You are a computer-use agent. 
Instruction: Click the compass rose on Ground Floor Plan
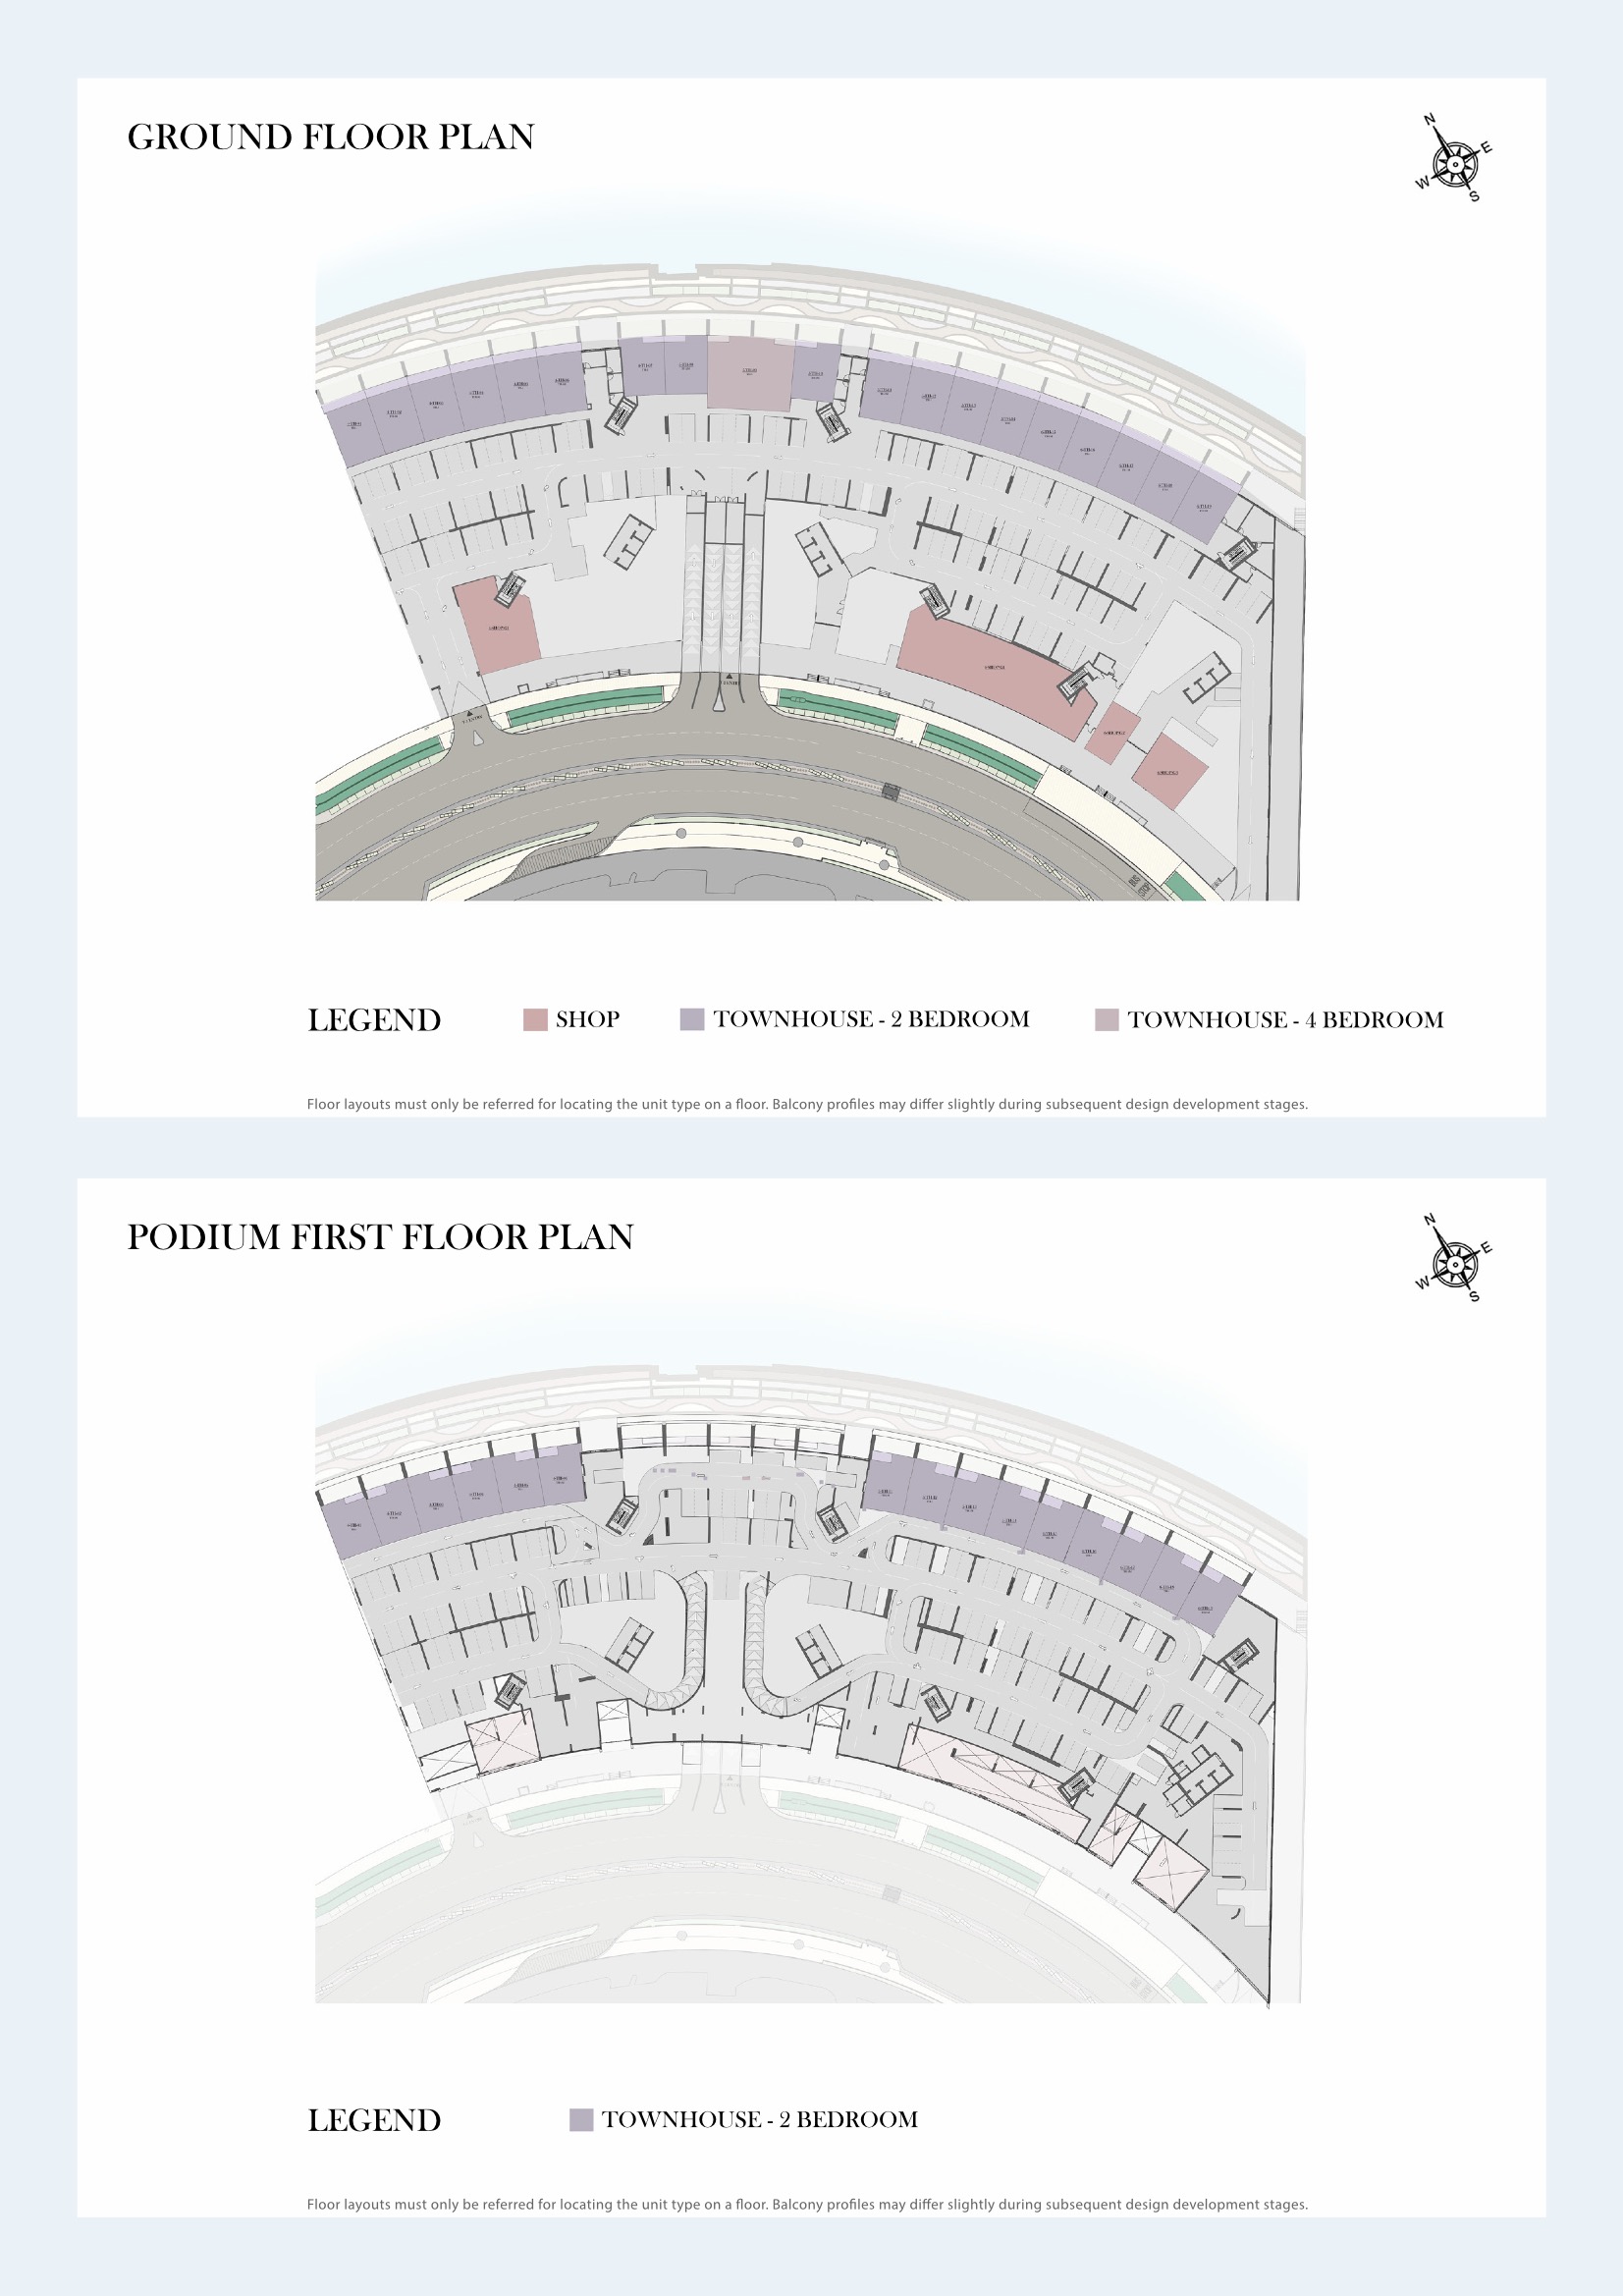1455,160
